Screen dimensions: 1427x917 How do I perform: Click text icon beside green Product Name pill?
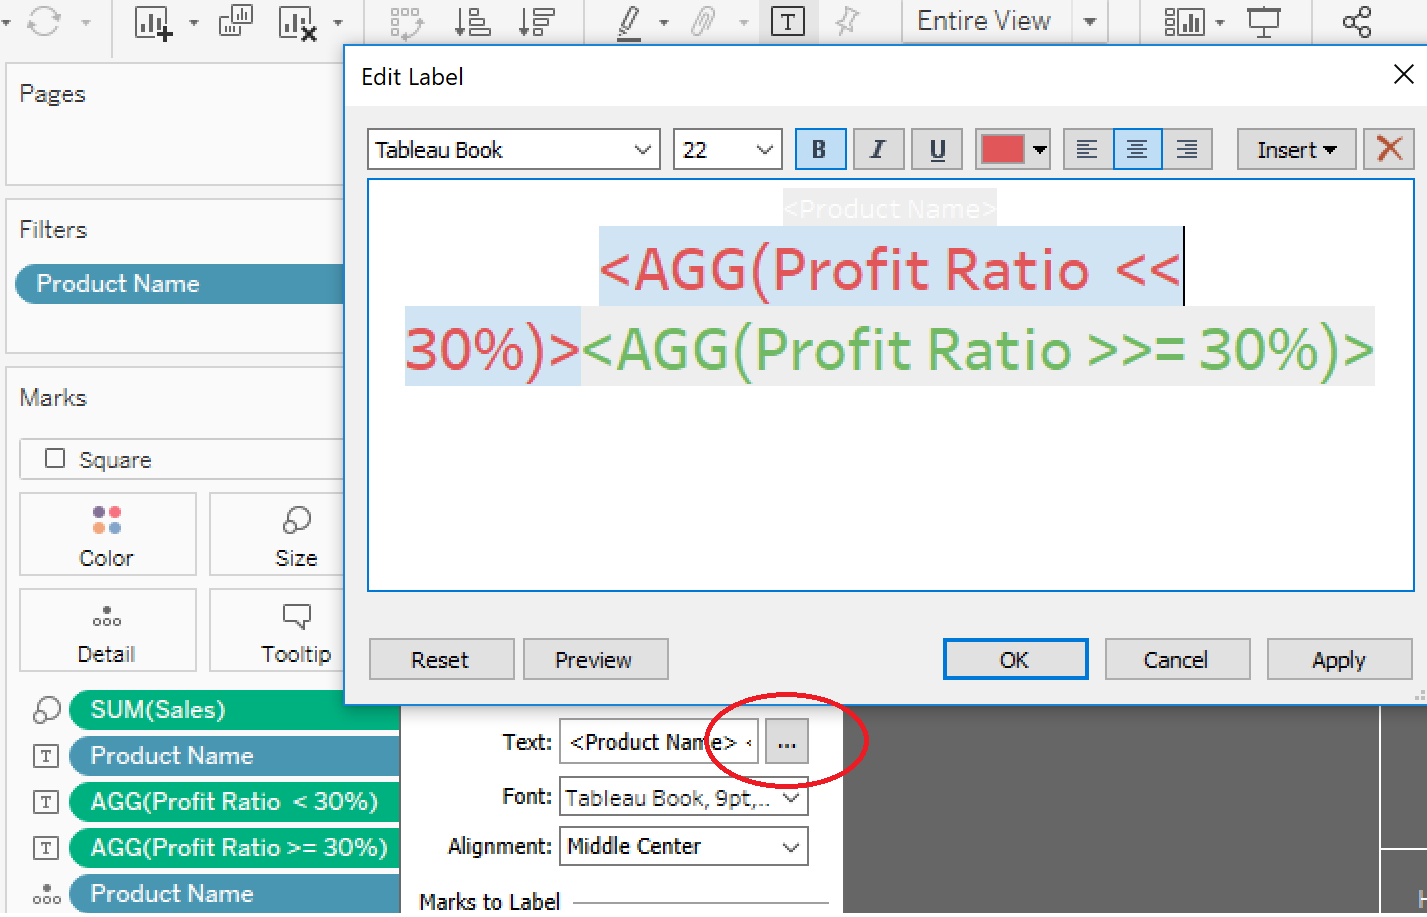[46, 756]
